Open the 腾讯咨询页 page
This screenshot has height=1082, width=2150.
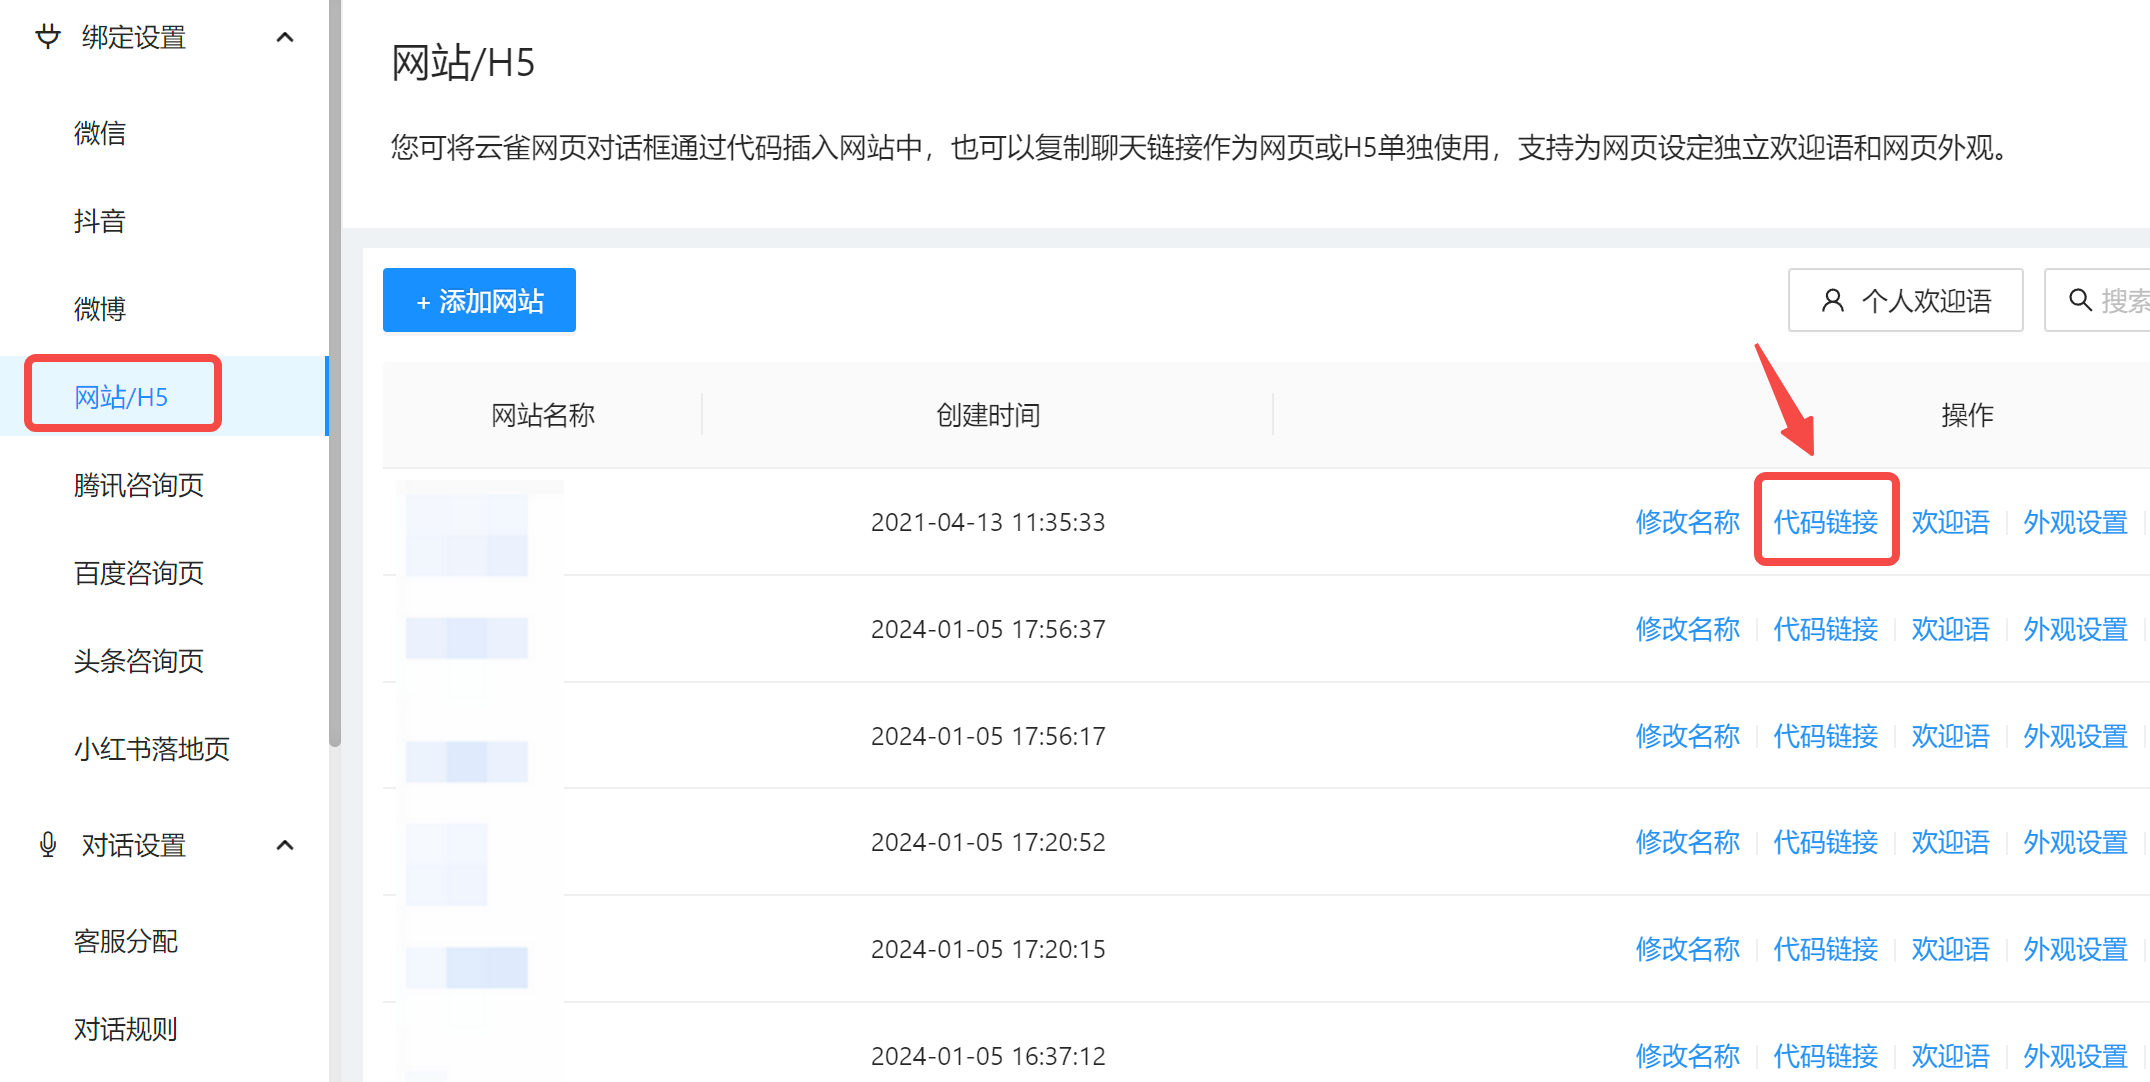(138, 485)
